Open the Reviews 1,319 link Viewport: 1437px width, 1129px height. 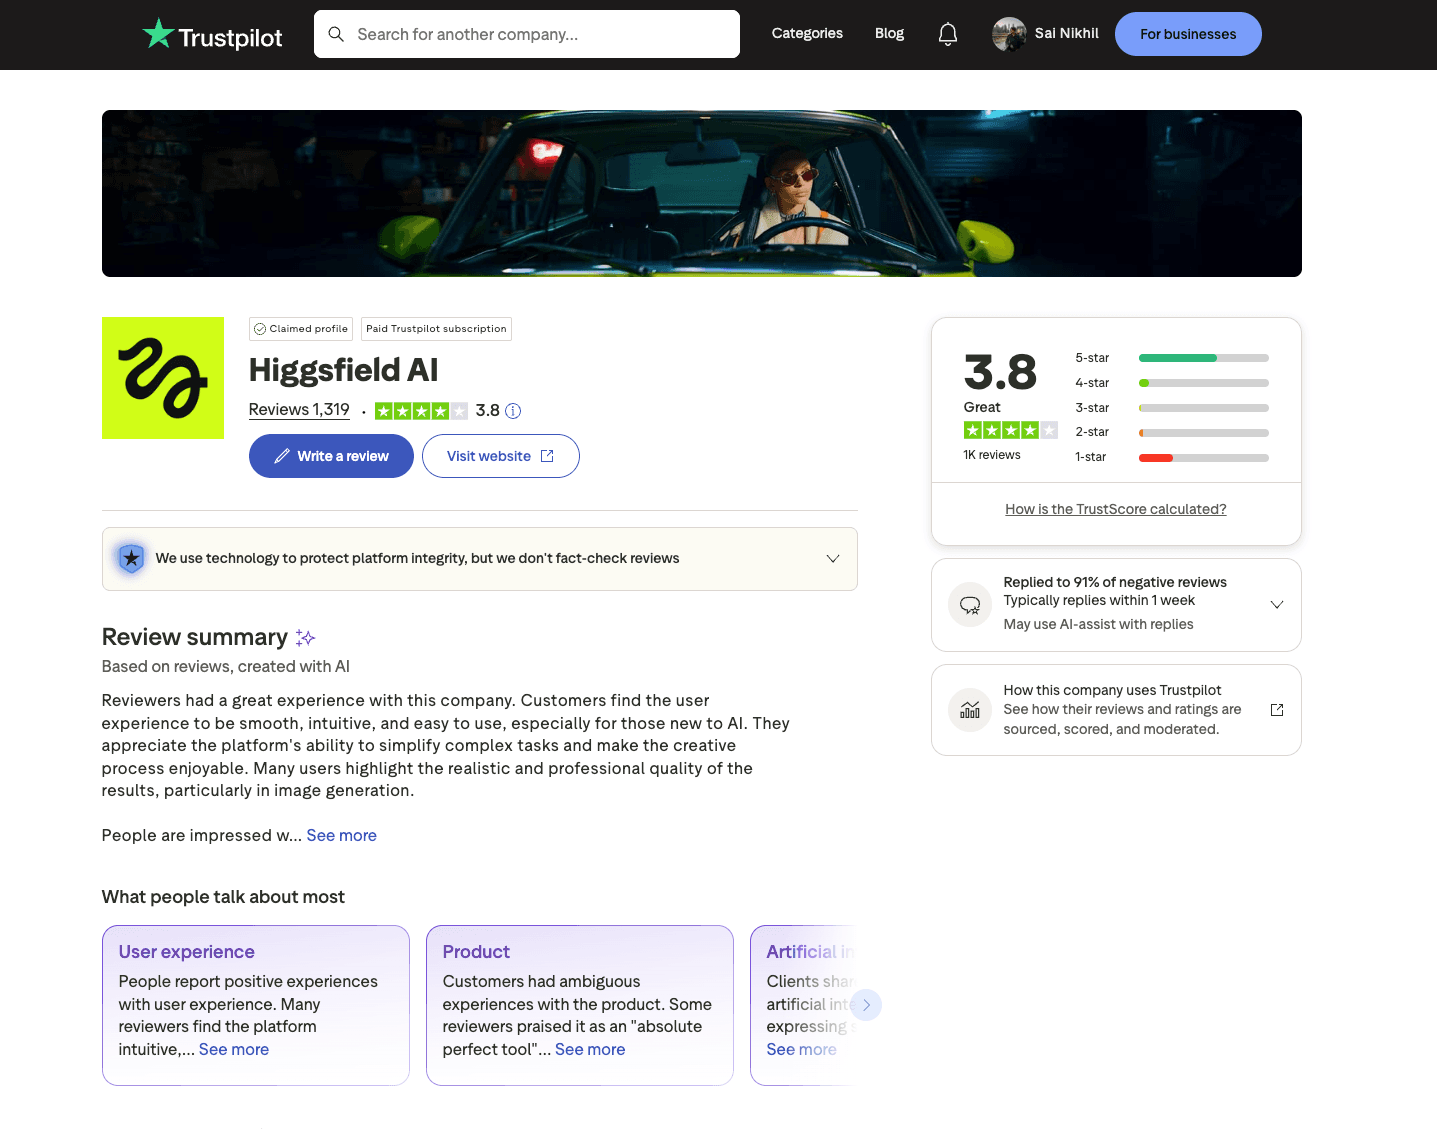click(x=299, y=410)
